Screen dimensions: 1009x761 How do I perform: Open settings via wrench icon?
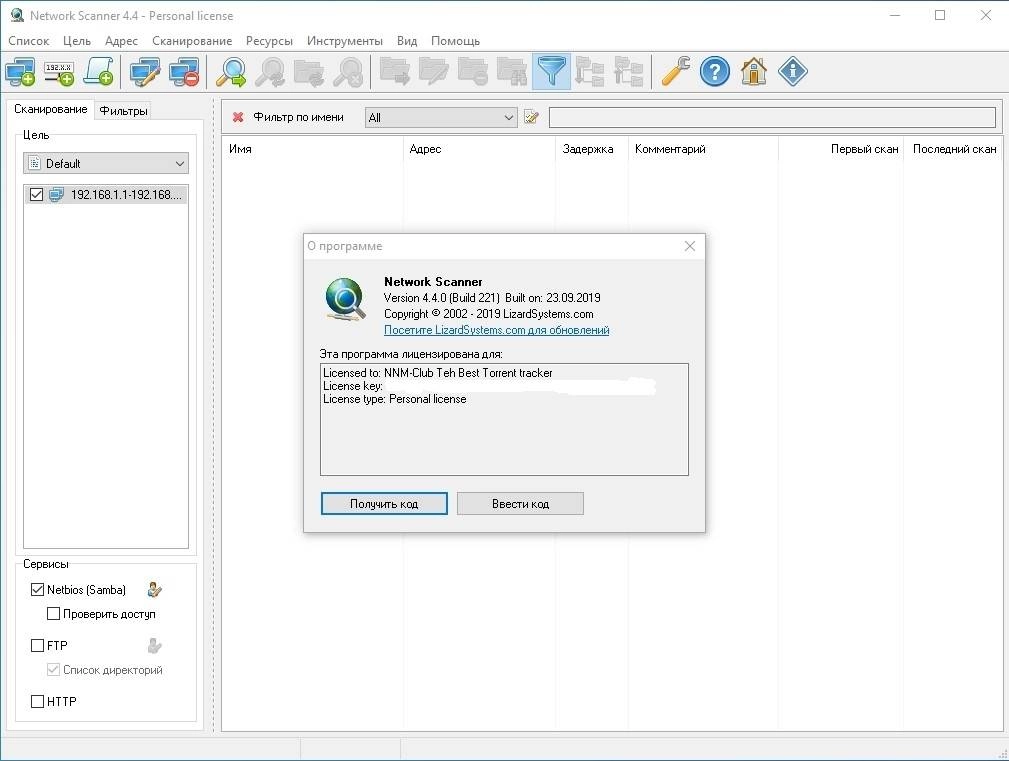pyautogui.click(x=676, y=71)
